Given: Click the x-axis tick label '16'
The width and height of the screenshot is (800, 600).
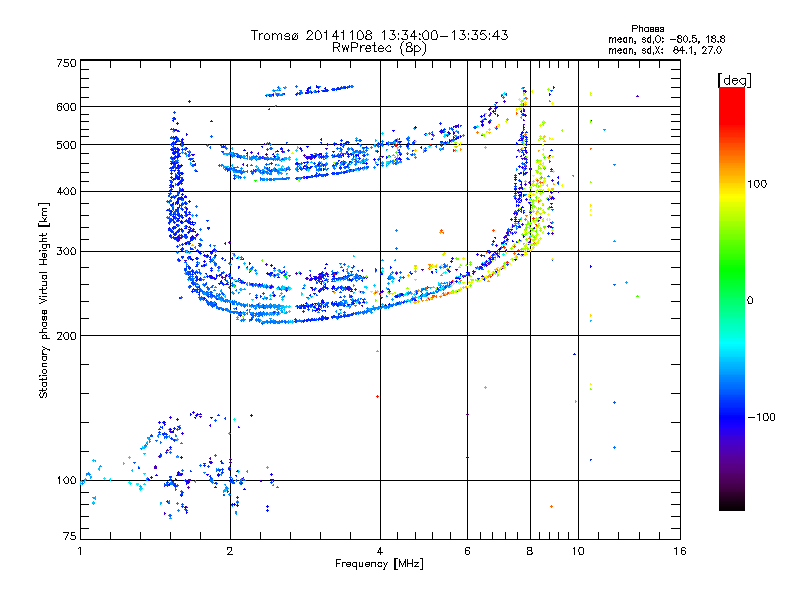Looking at the screenshot, I should coord(680,551).
